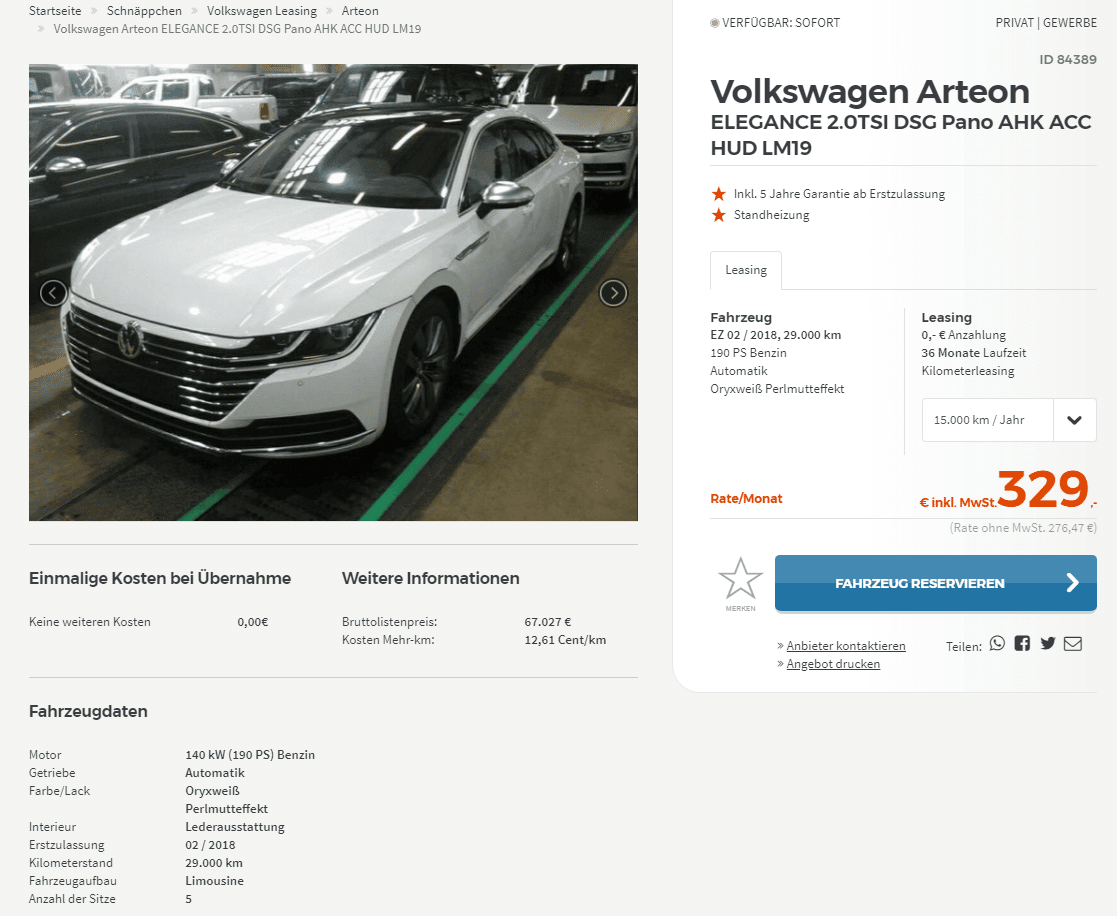
Task: Go to Startseite breadcrumb
Action: coord(55,11)
